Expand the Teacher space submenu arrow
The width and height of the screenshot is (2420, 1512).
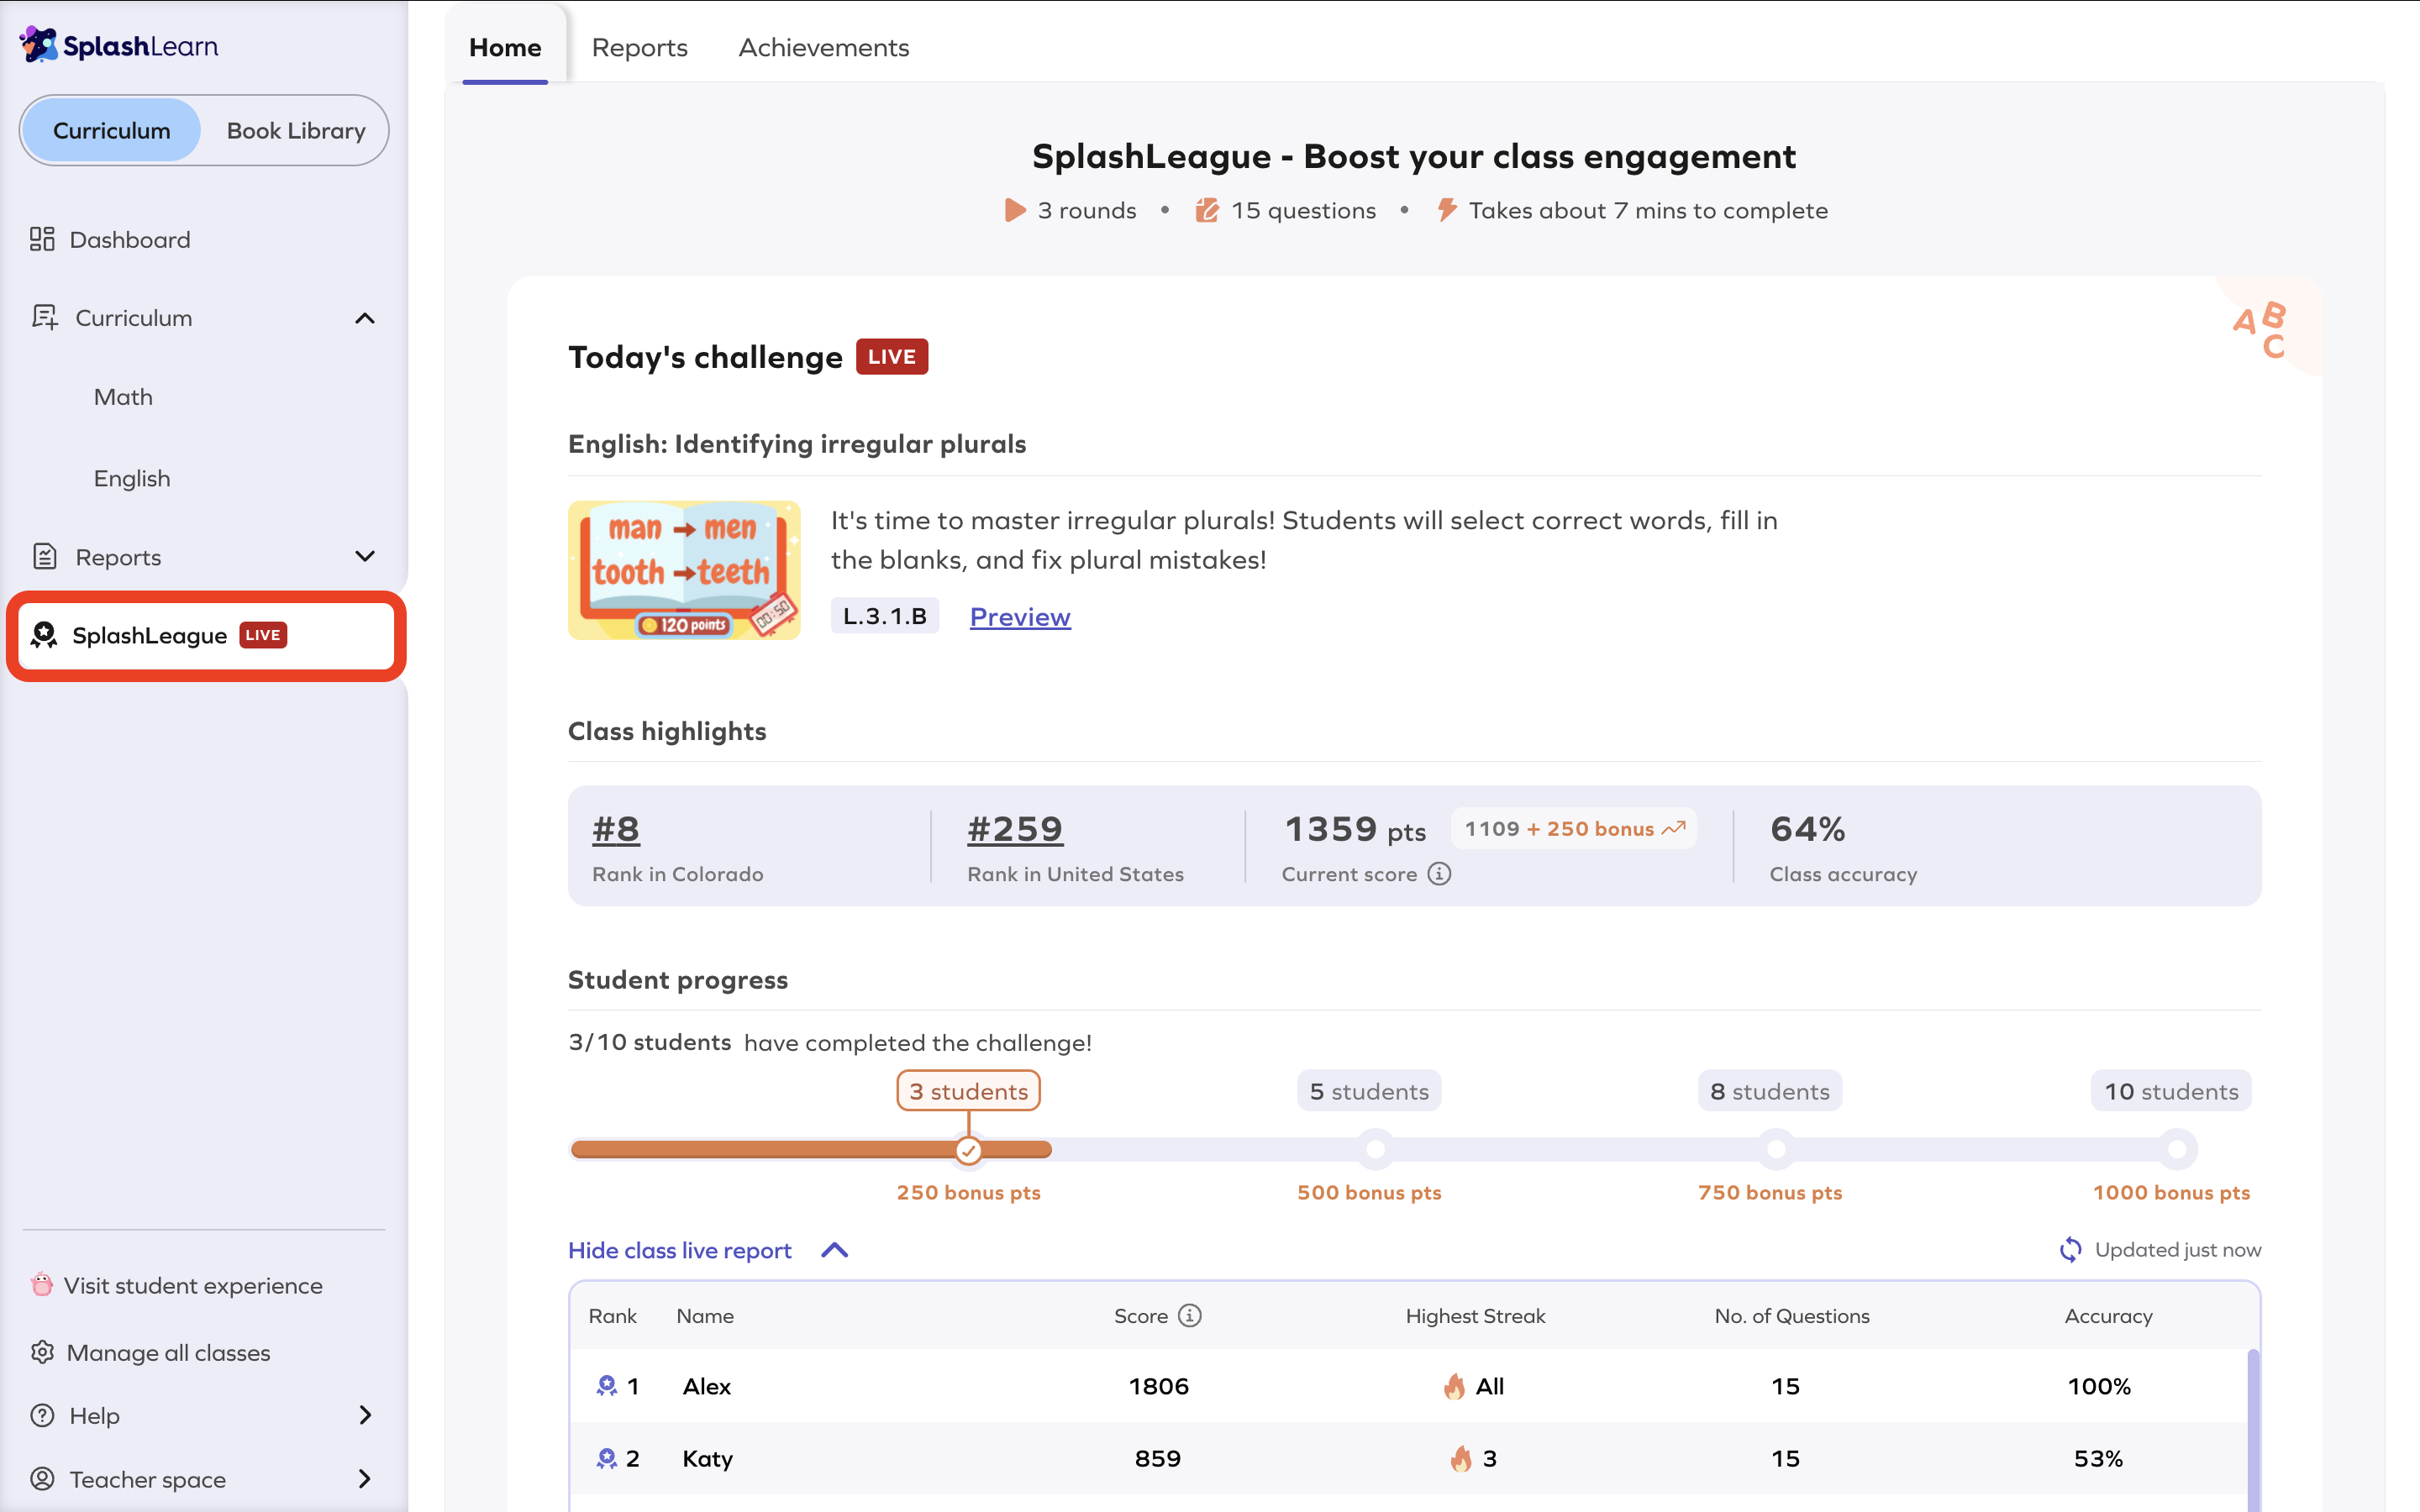(x=365, y=1478)
